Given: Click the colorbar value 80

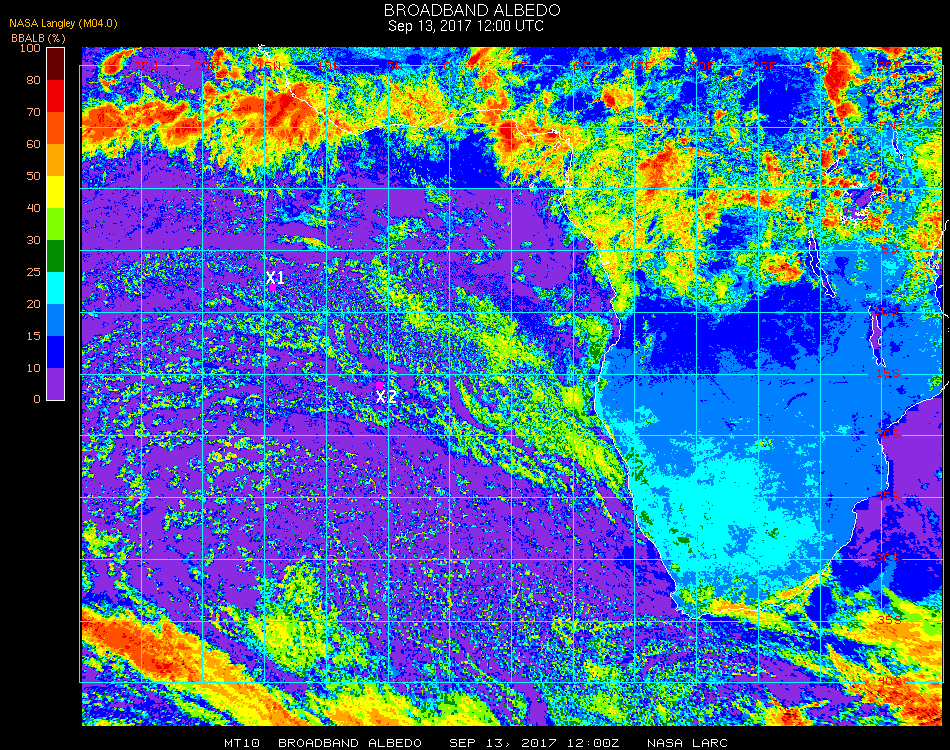Looking at the screenshot, I should pyautogui.click(x=33, y=80).
